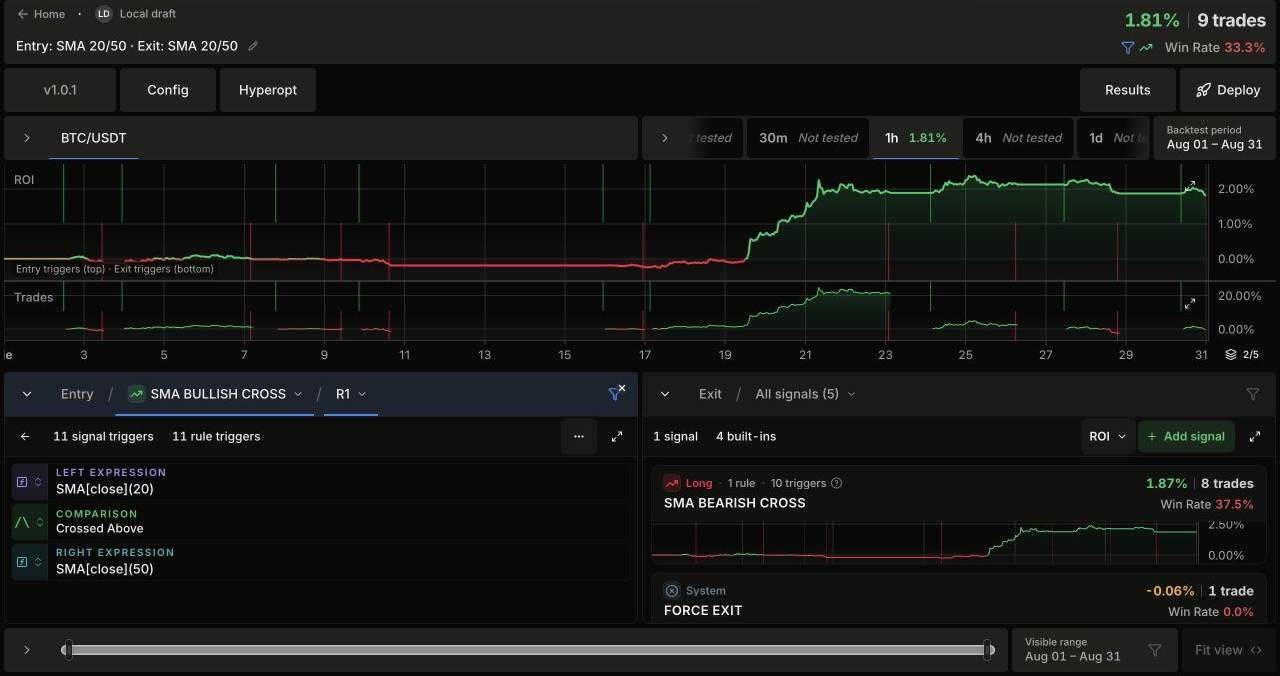Toggle the Exit panel filter icon

(x=1253, y=394)
